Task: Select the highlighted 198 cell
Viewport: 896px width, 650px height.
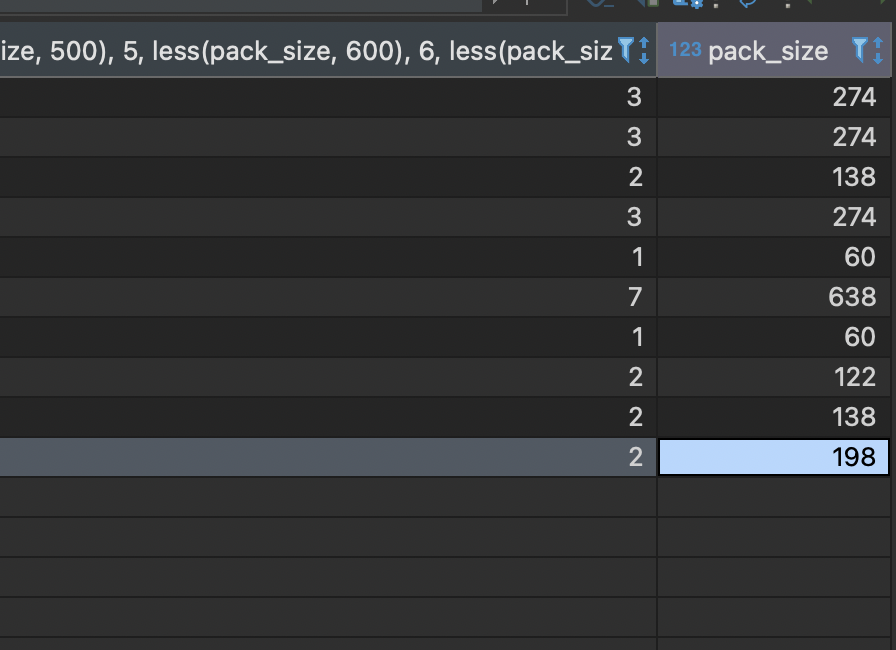Action: click(x=774, y=457)
